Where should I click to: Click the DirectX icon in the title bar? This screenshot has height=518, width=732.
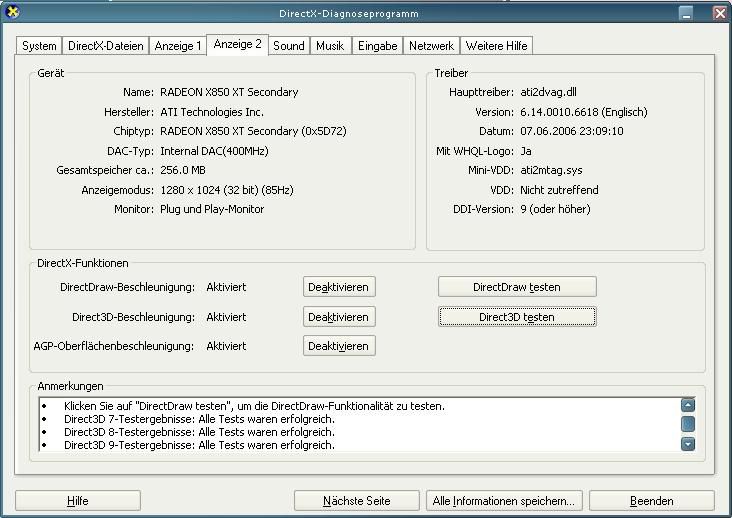(12, 13)
